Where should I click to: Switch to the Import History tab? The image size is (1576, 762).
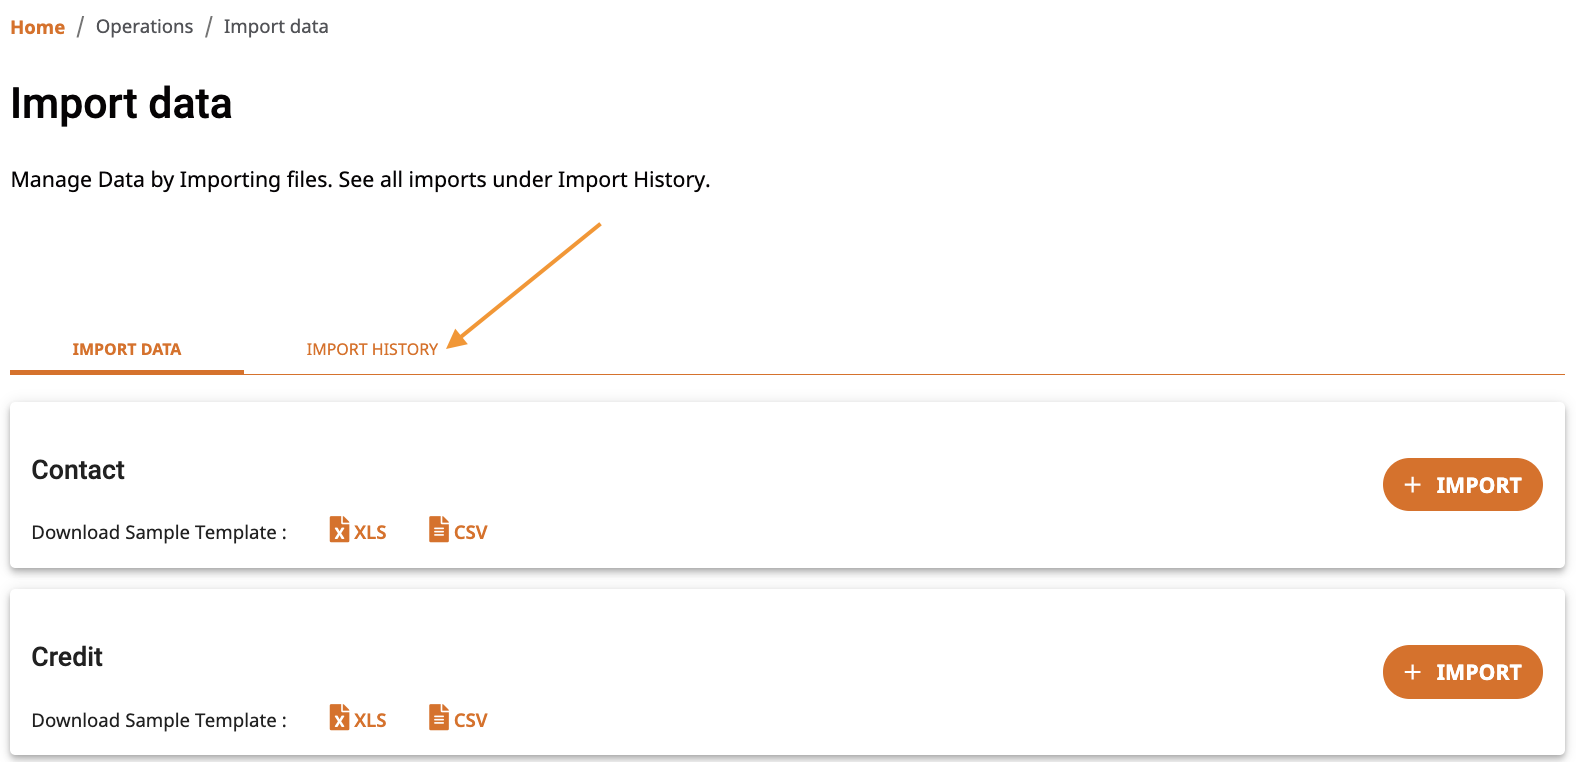[x=372, y=349]
